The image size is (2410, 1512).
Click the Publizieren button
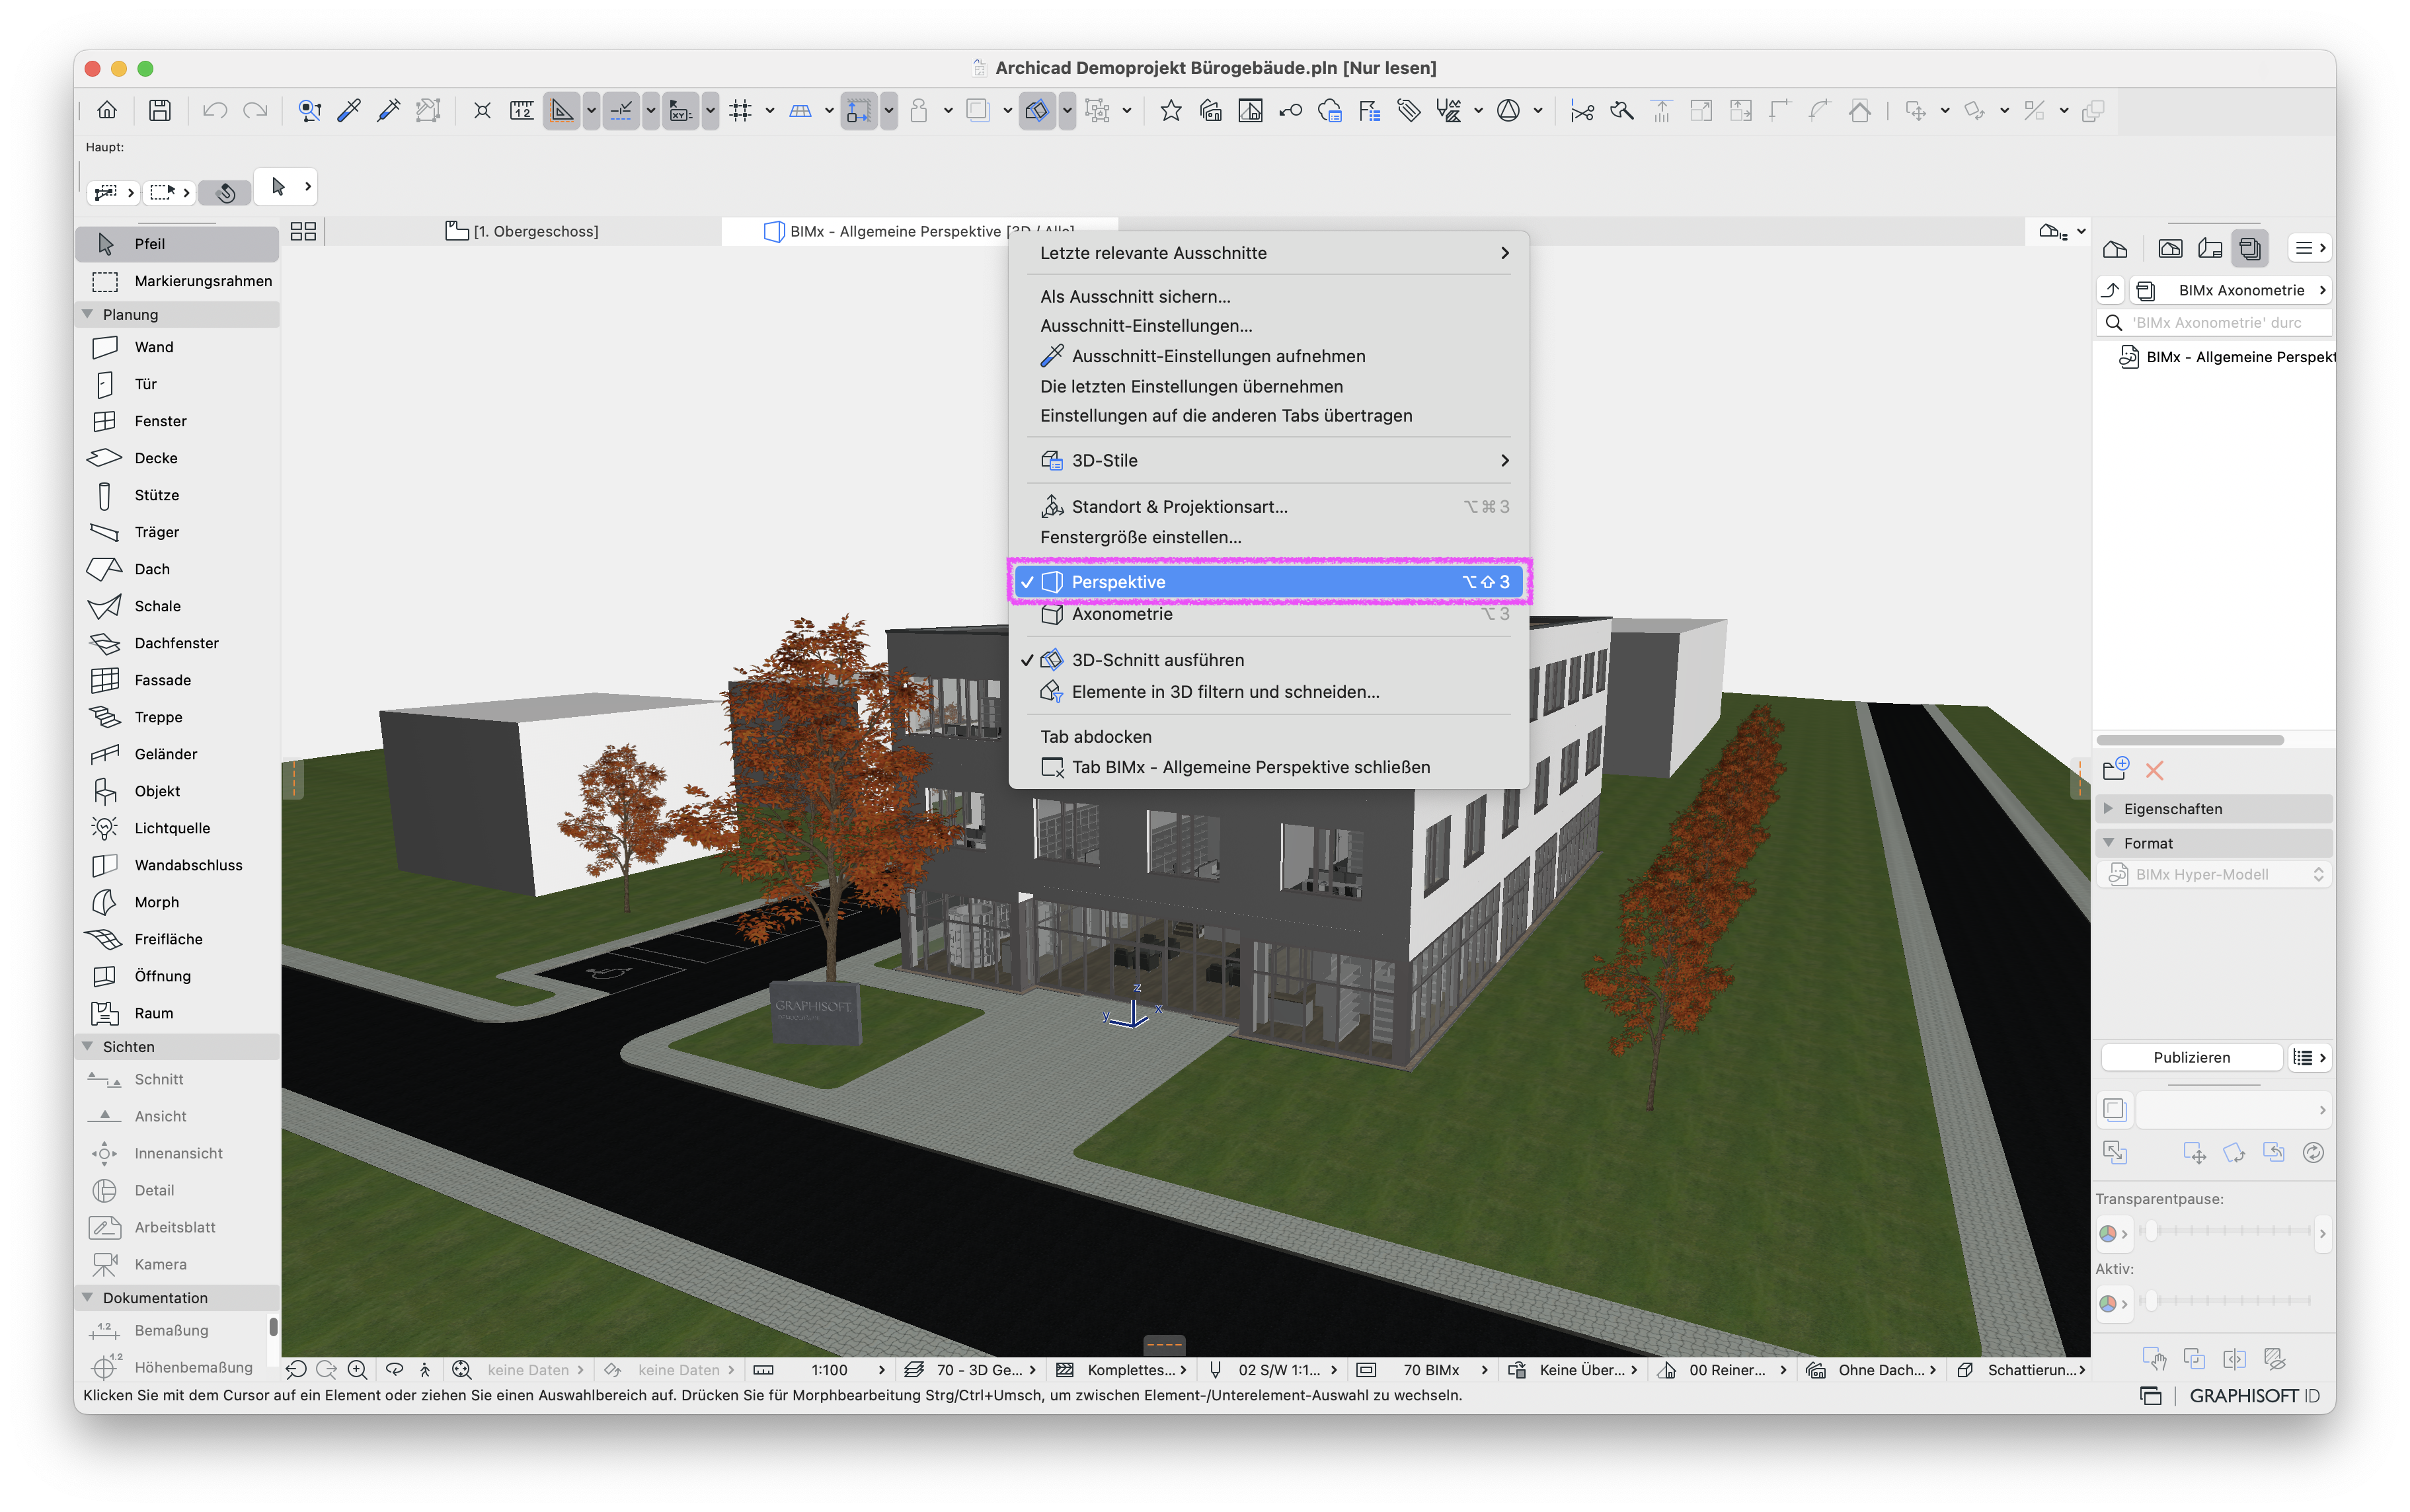(2191, 1057)
